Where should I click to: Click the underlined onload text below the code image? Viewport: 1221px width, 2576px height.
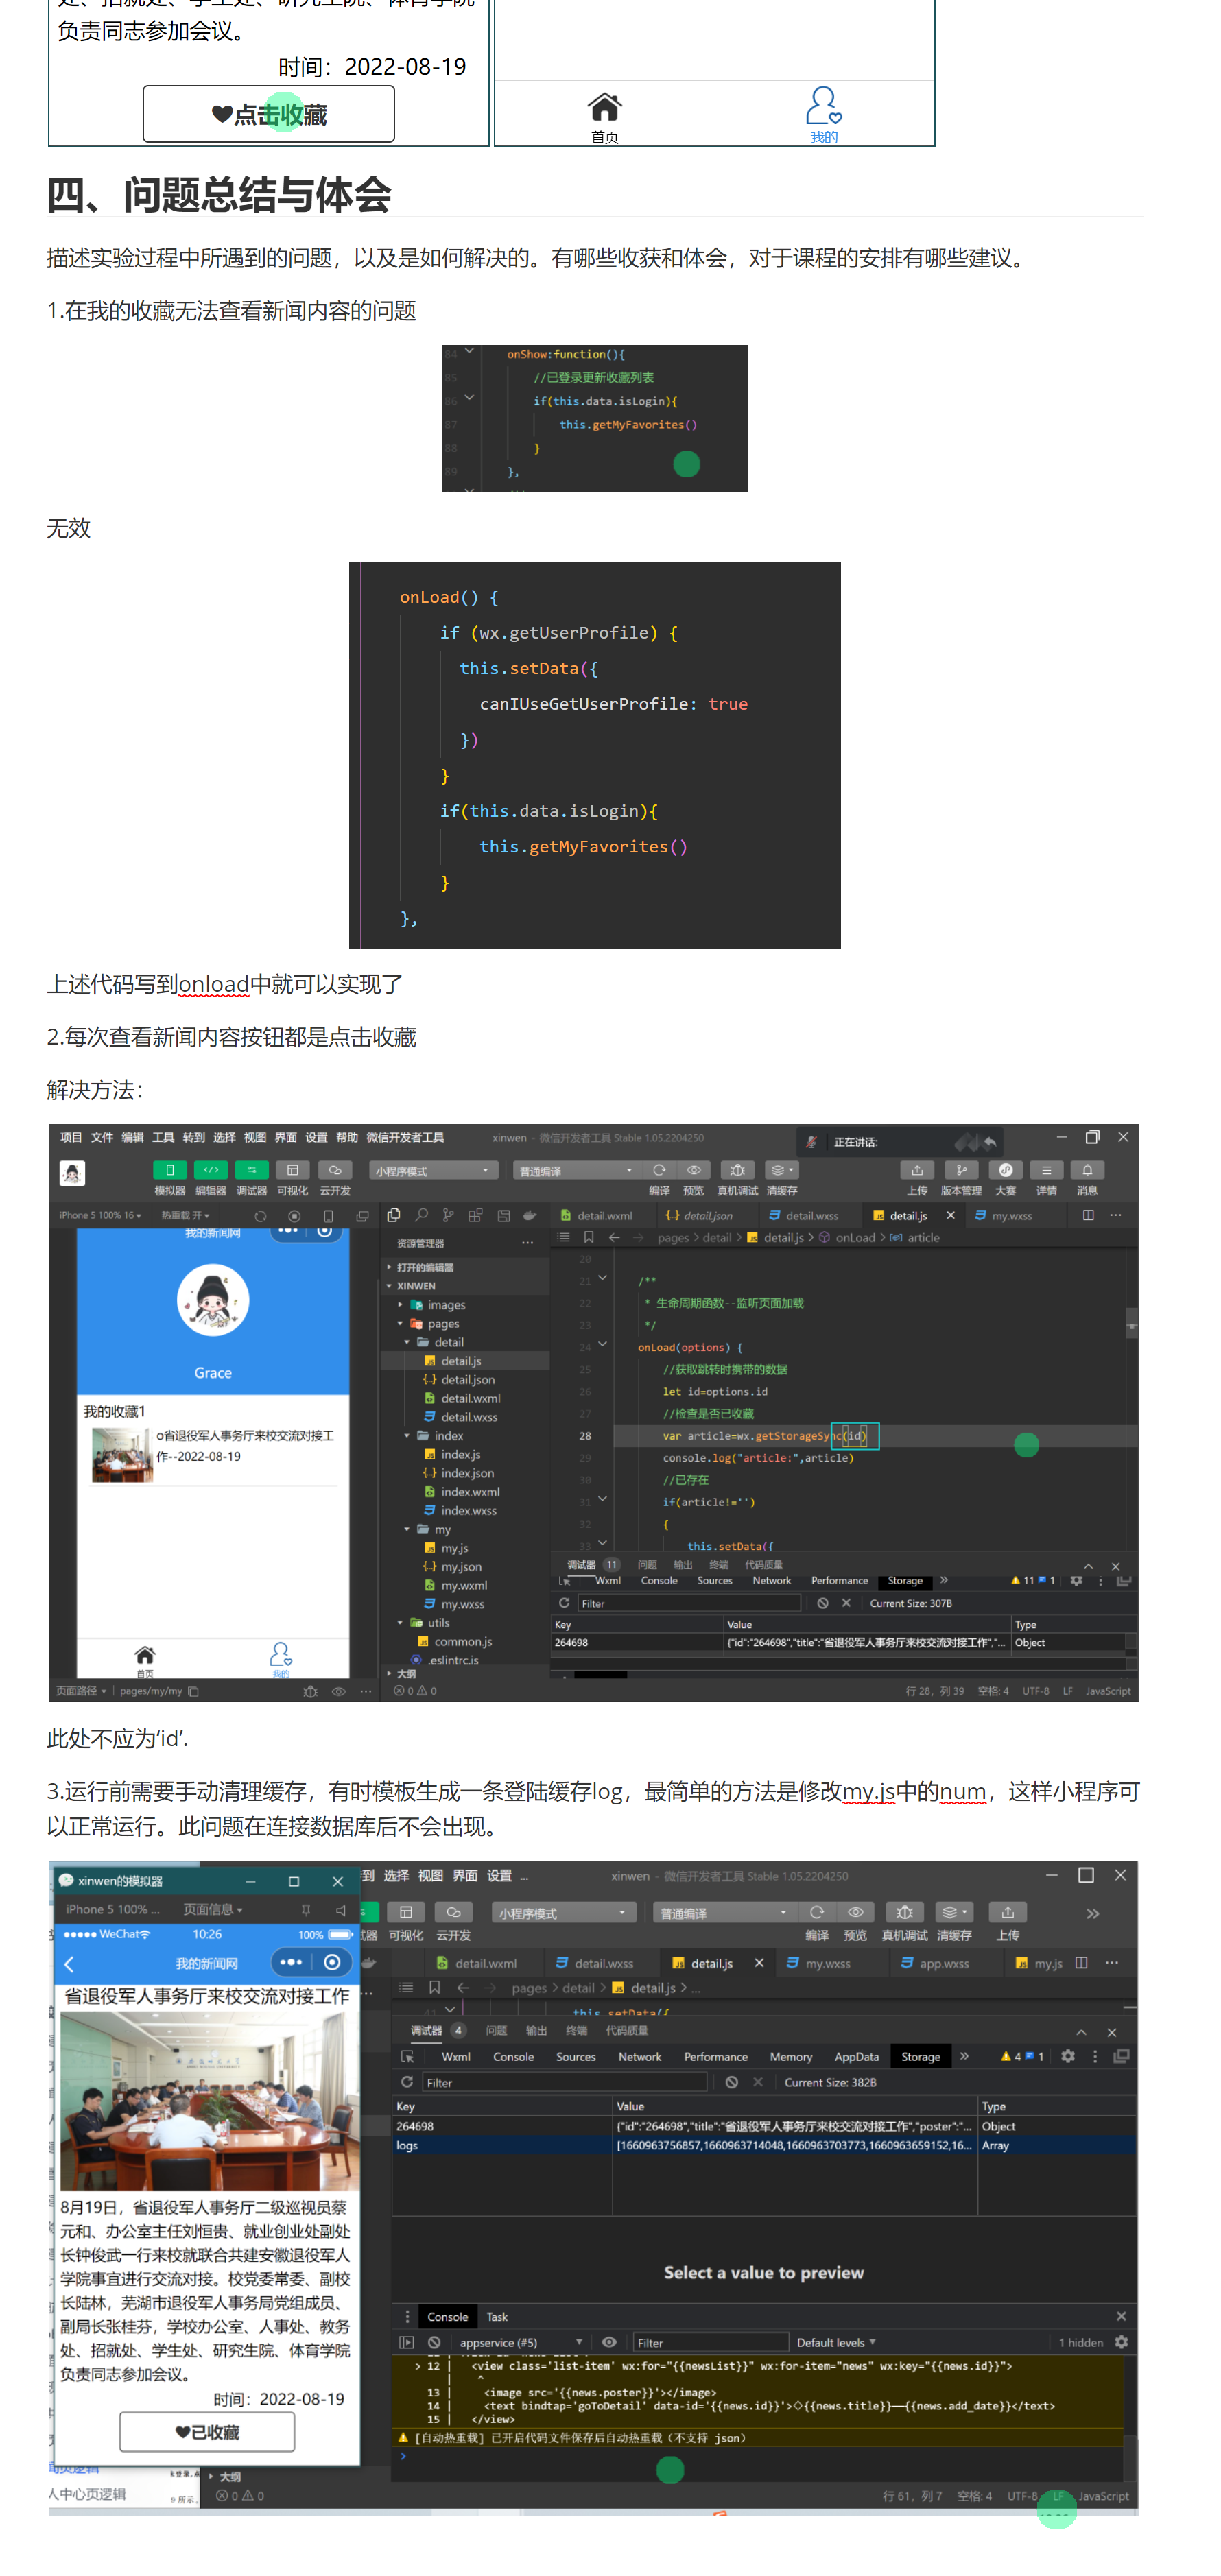213,984
